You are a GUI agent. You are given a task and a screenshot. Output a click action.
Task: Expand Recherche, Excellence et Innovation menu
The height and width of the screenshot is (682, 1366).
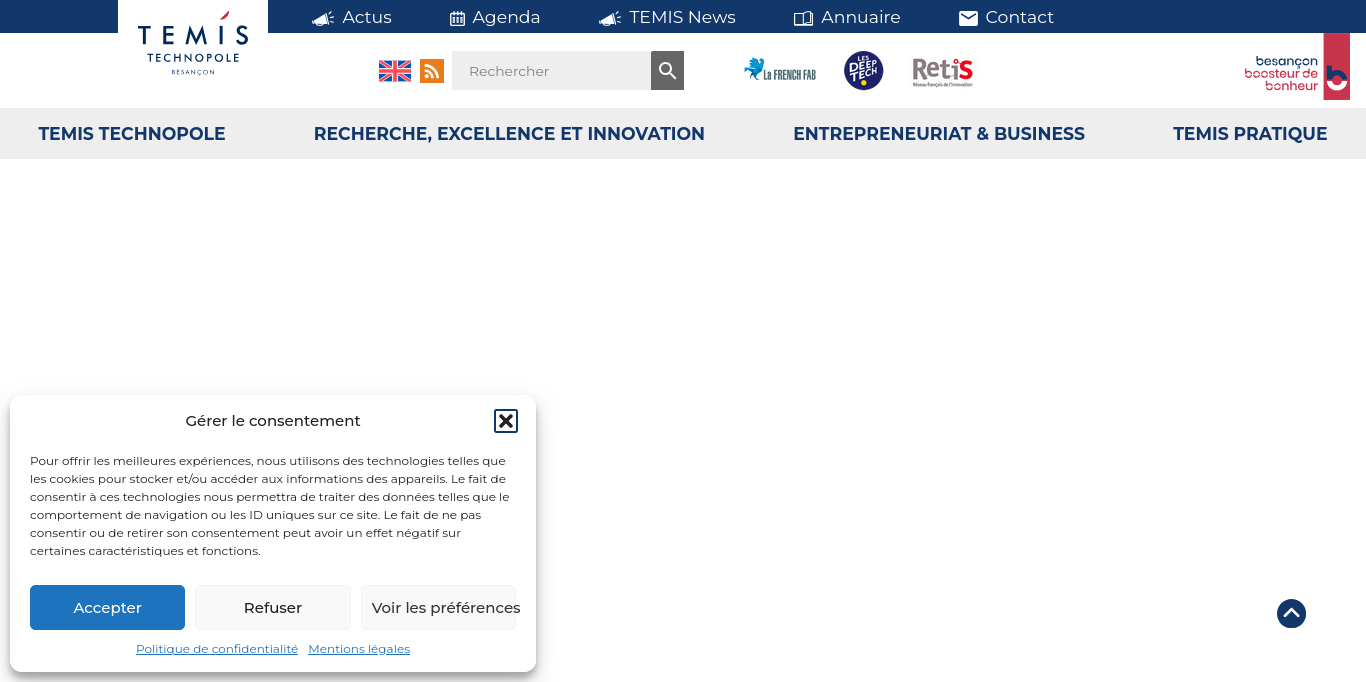coord(509,134)
